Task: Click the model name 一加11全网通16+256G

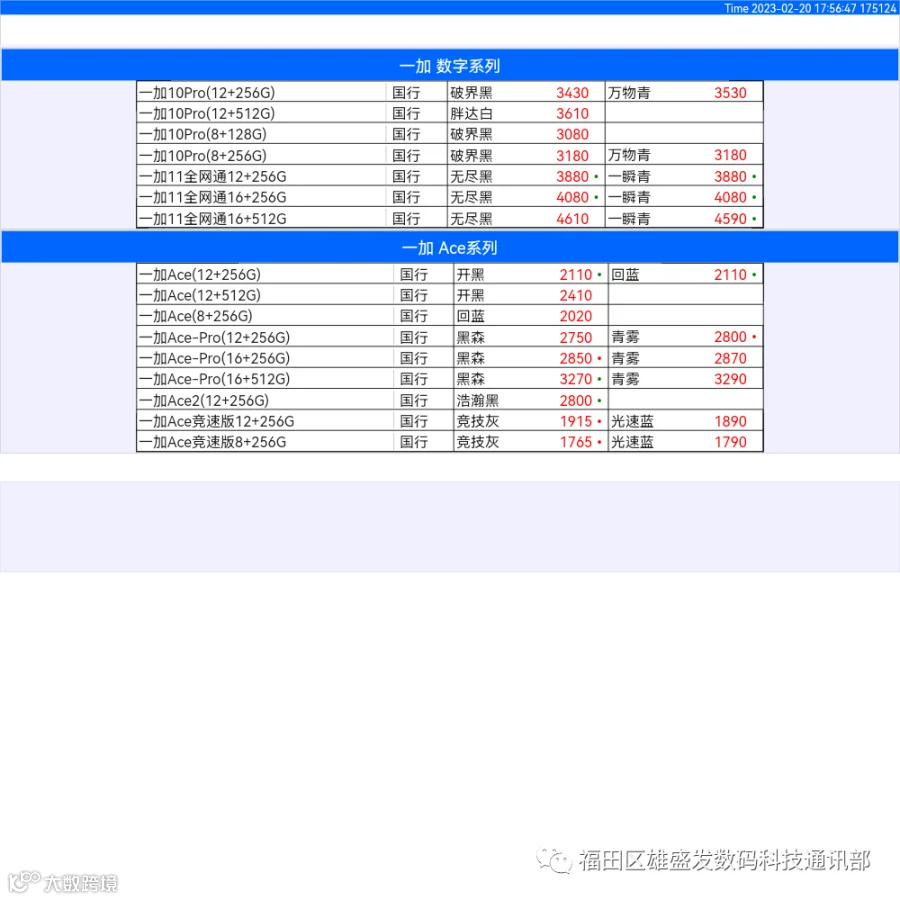Action: [x=213, y=197]
